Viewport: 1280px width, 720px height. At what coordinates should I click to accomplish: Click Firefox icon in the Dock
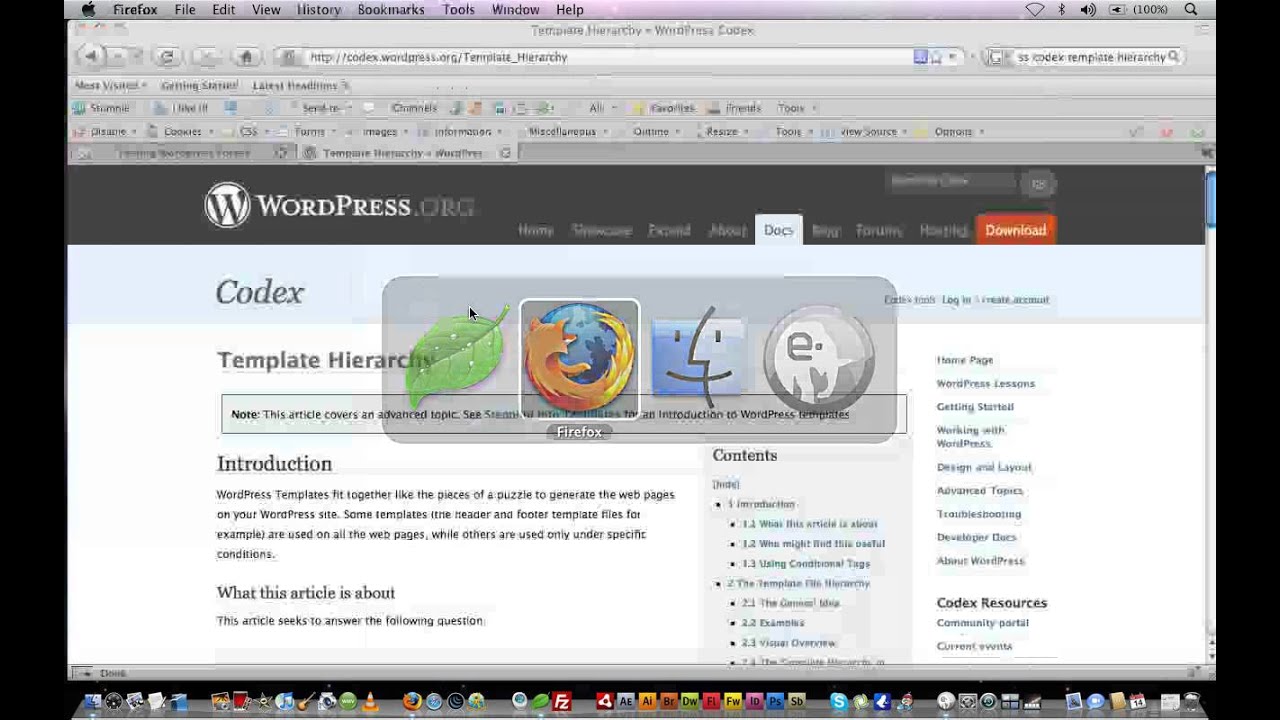(x=412, y=702)
